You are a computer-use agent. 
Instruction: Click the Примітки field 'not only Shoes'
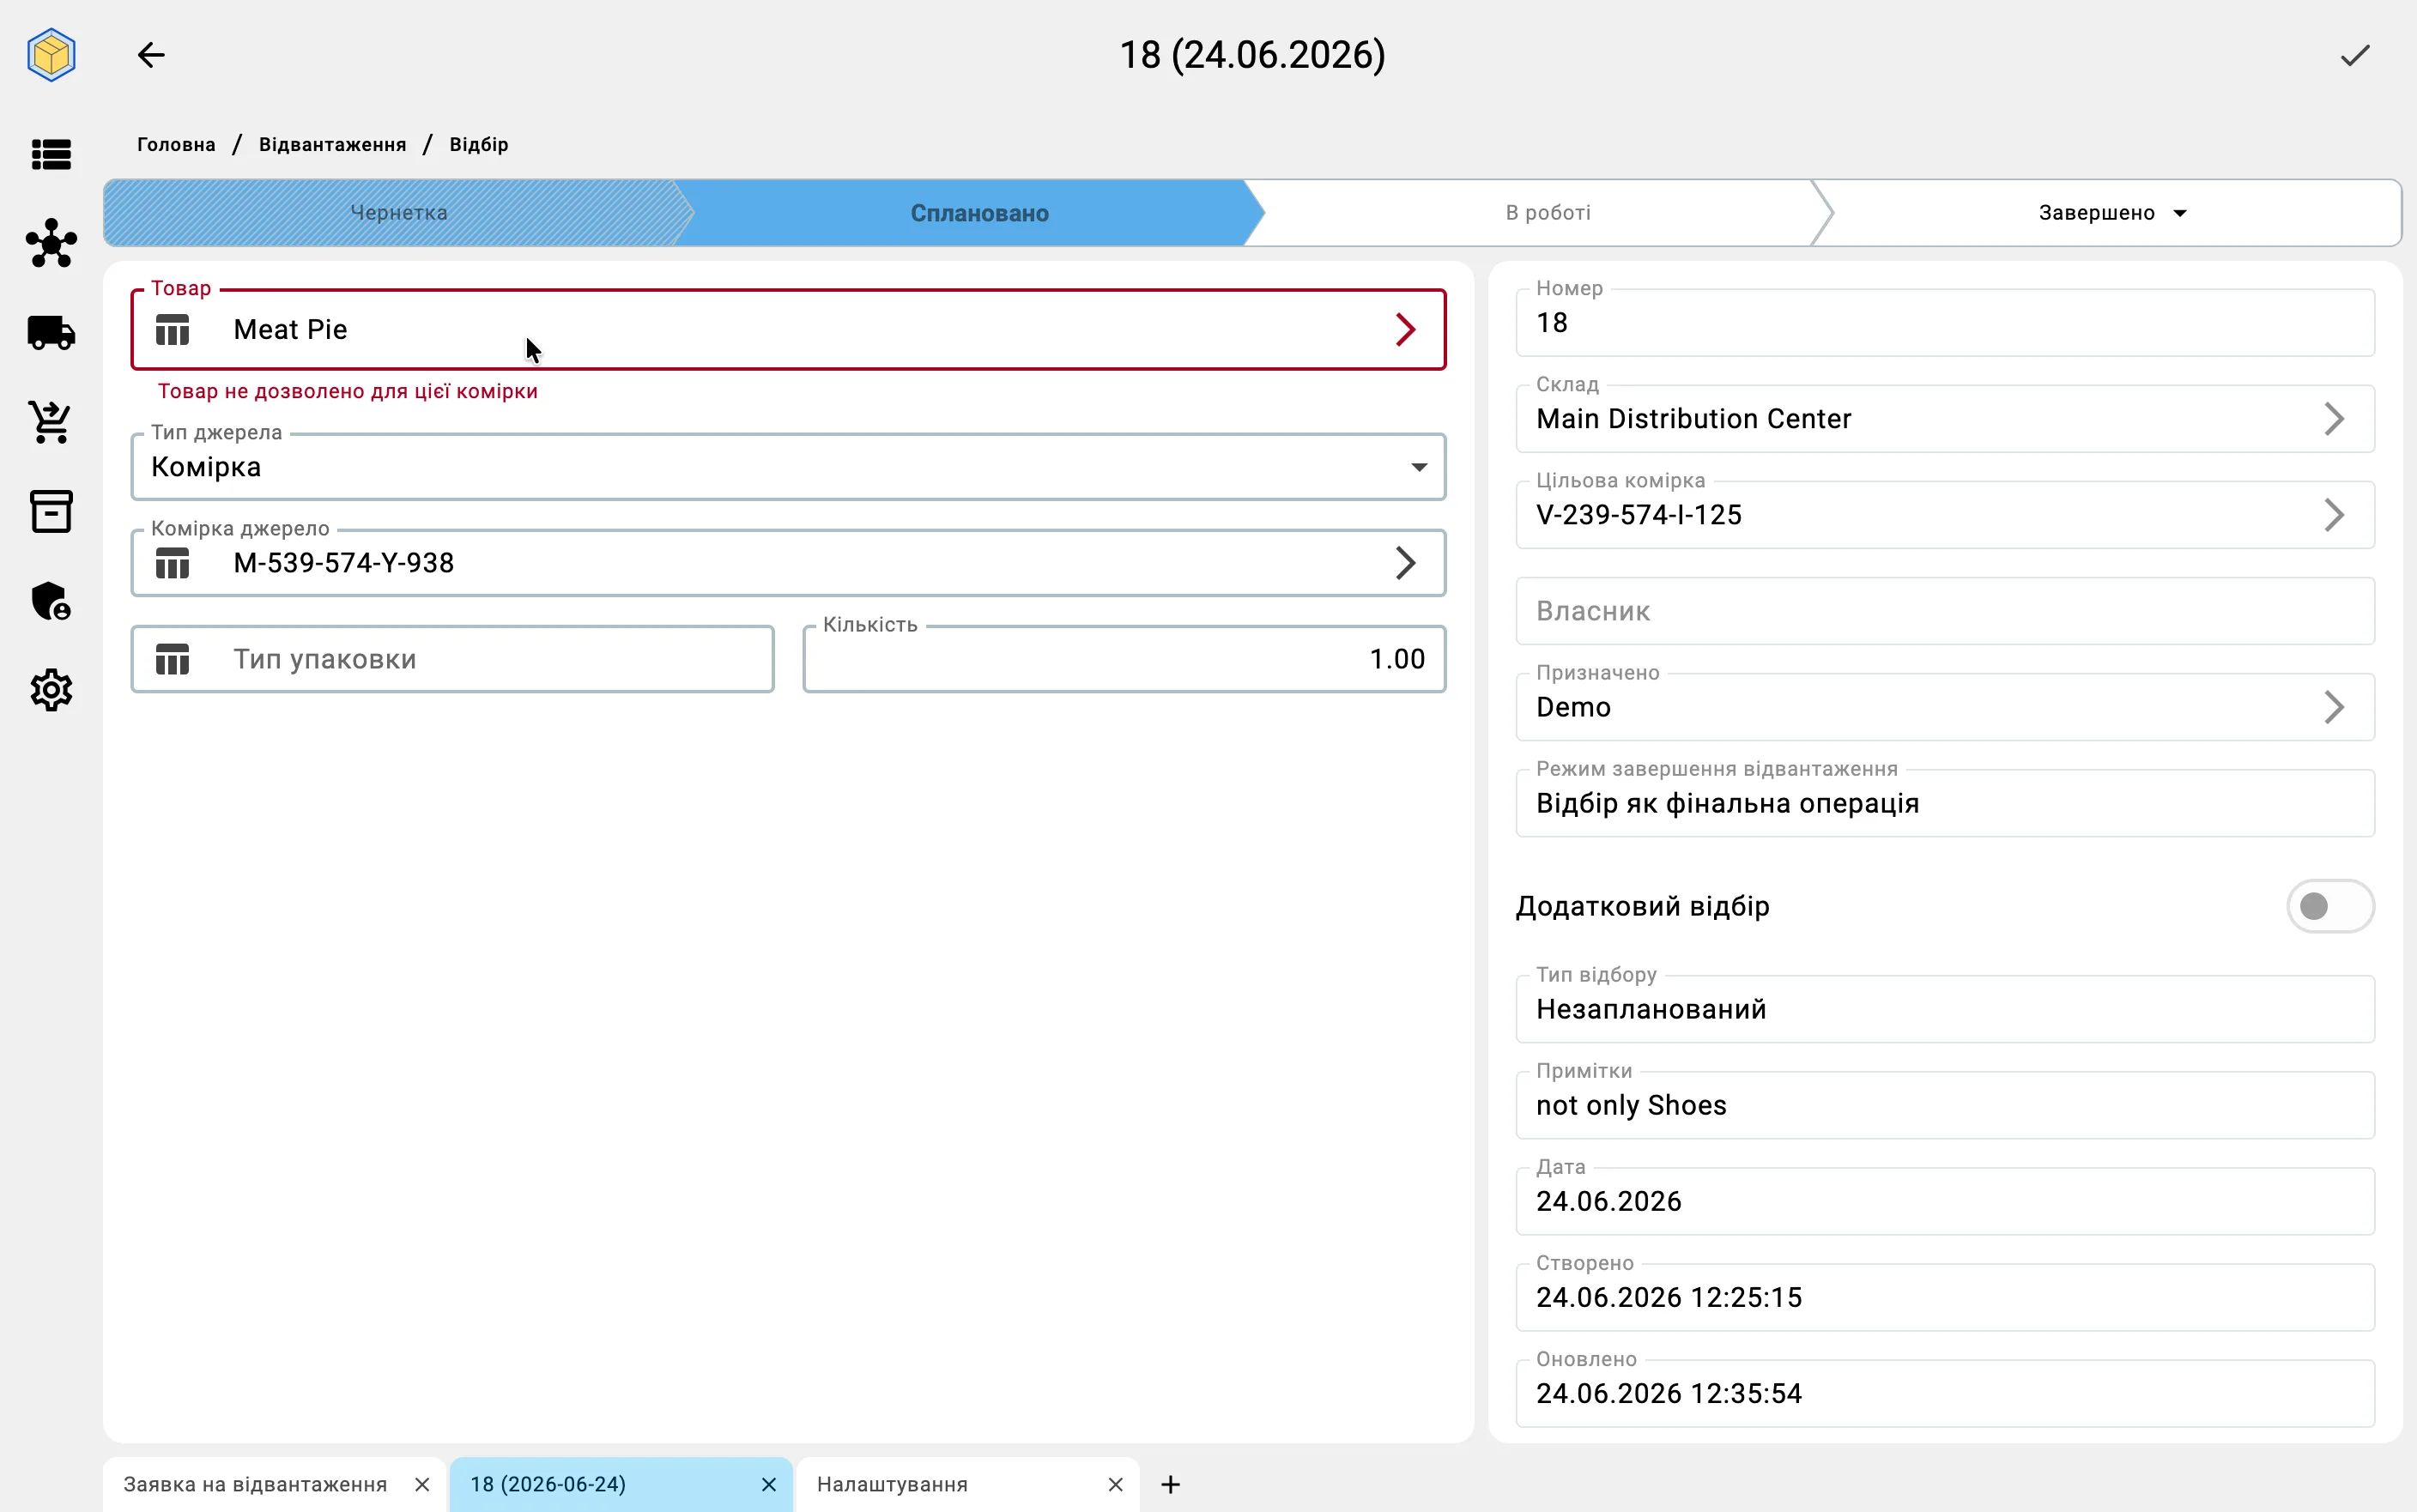tap(1944, 1105)
